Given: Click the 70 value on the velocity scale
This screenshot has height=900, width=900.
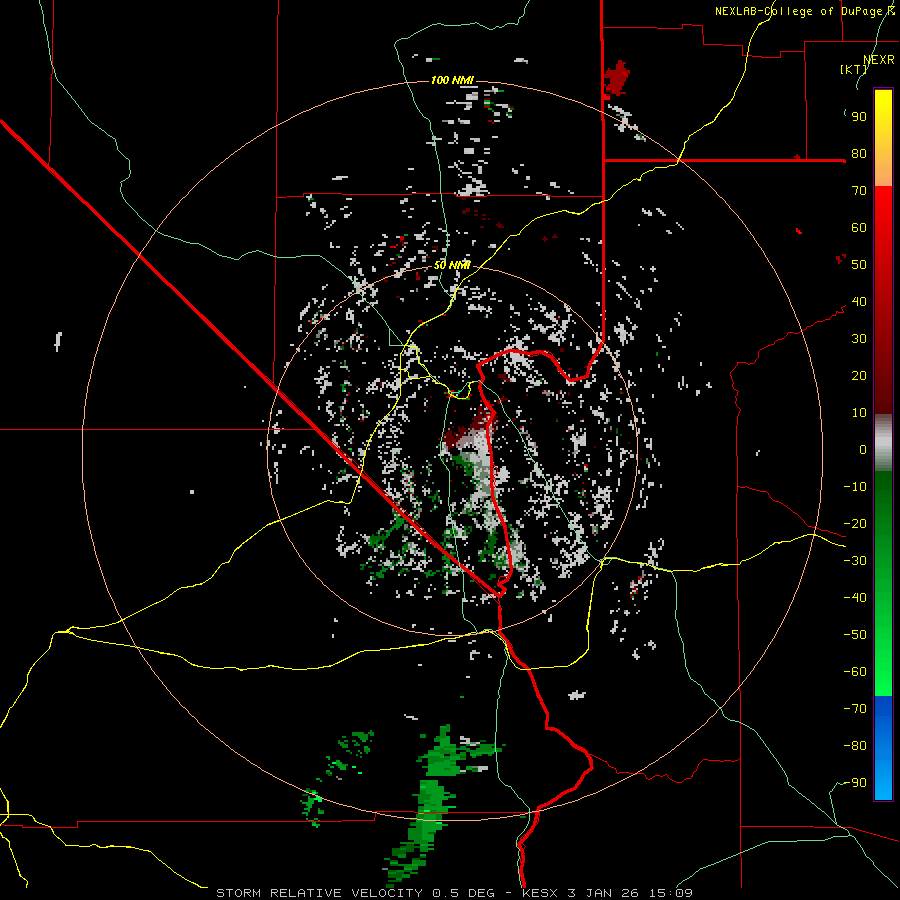Looking at the screenshot, I should click(x=859, y=191).
